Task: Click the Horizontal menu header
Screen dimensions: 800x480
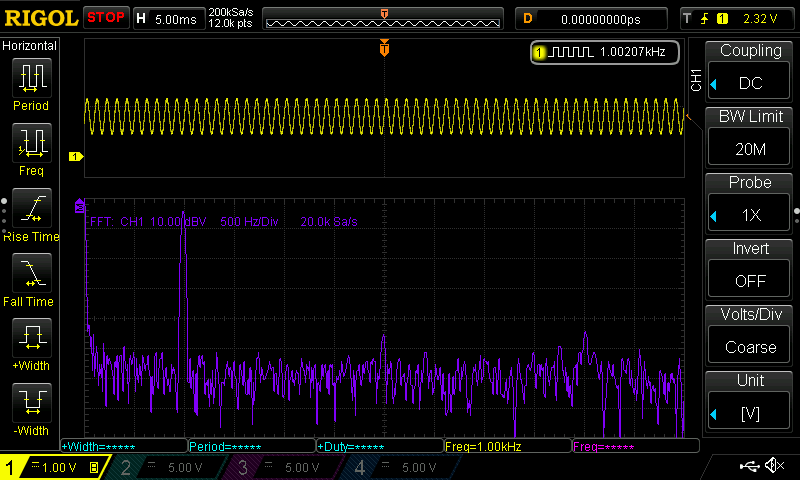Action: [30, 46]
